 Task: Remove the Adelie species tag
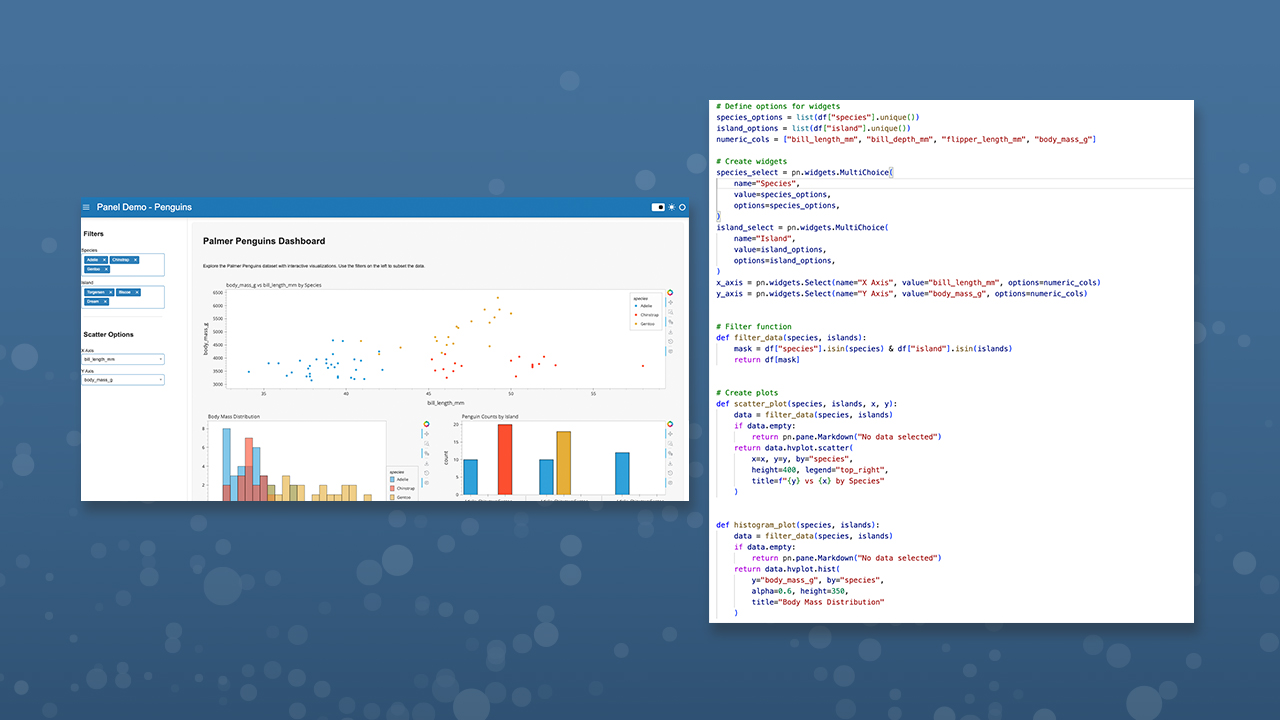click(x=104, y=260)
